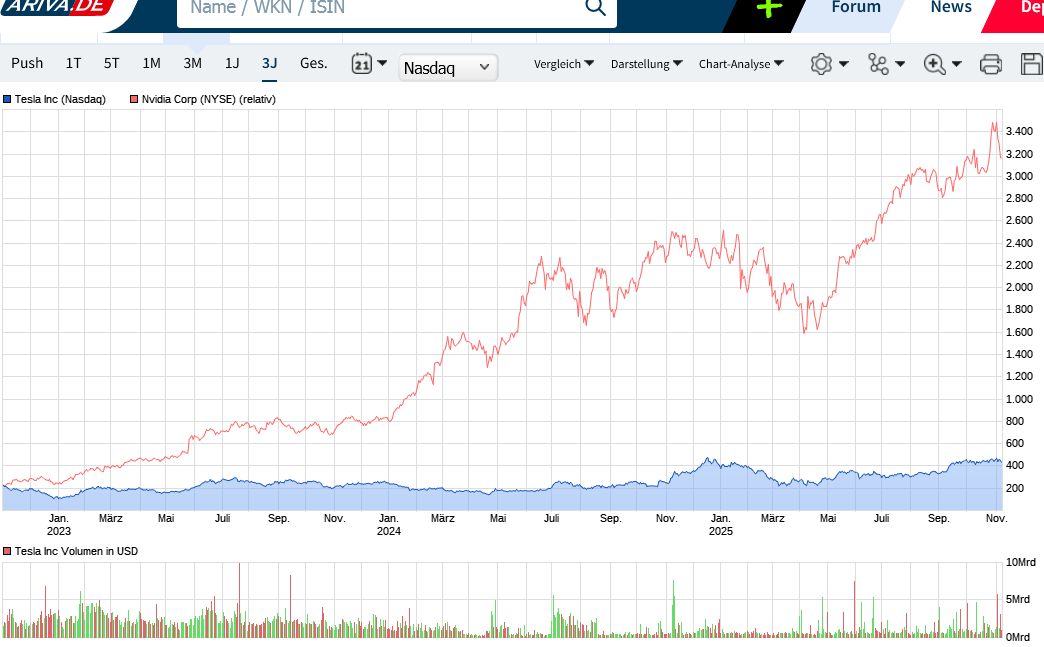
Task: Open the News tab
Action: coord(951,7)
